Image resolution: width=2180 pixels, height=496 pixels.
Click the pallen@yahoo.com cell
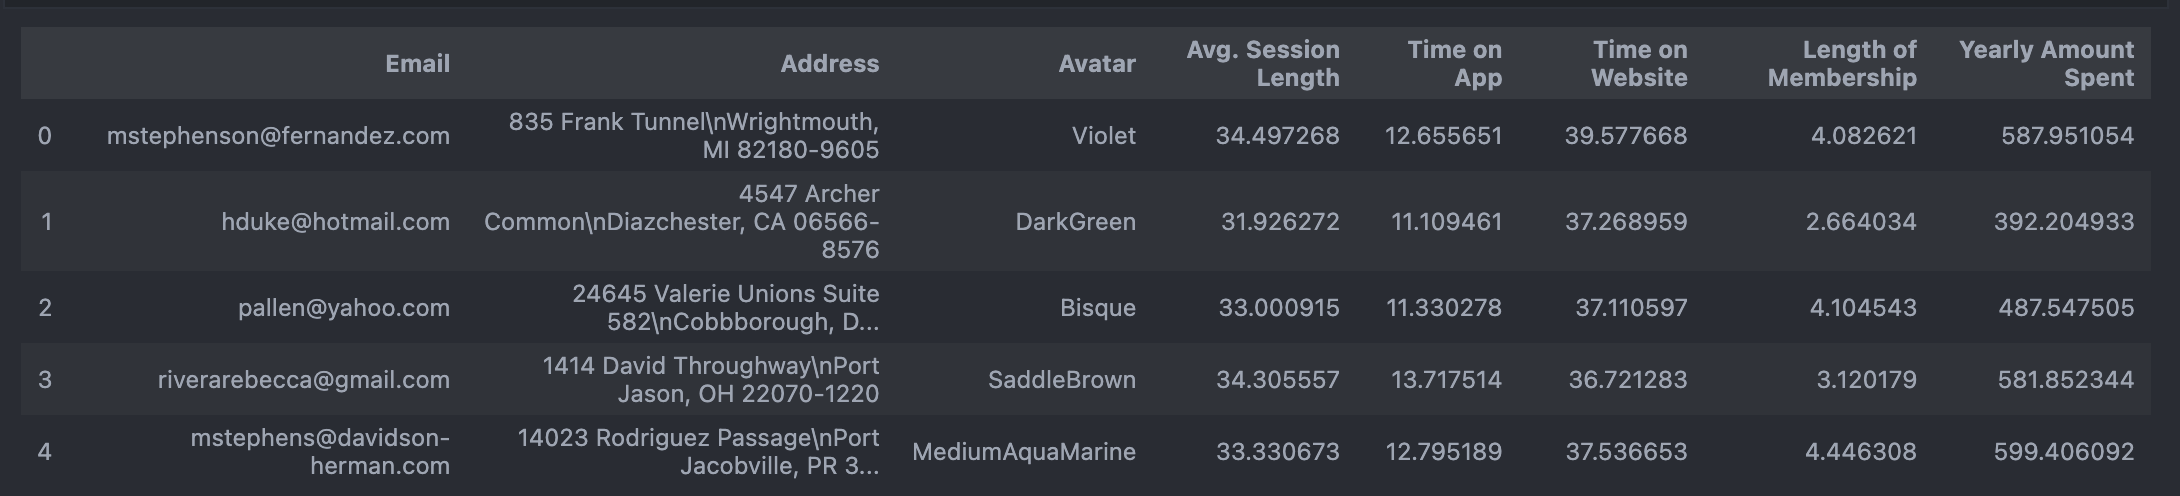(x=344, y=308)
